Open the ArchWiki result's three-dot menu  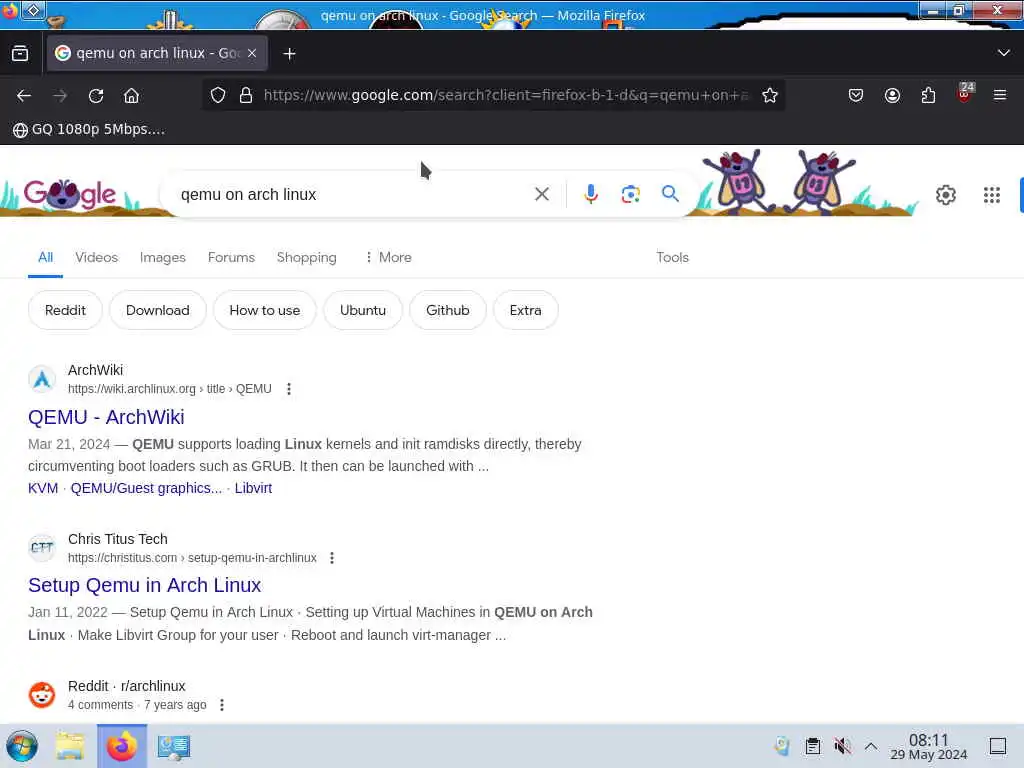point(289,389)
